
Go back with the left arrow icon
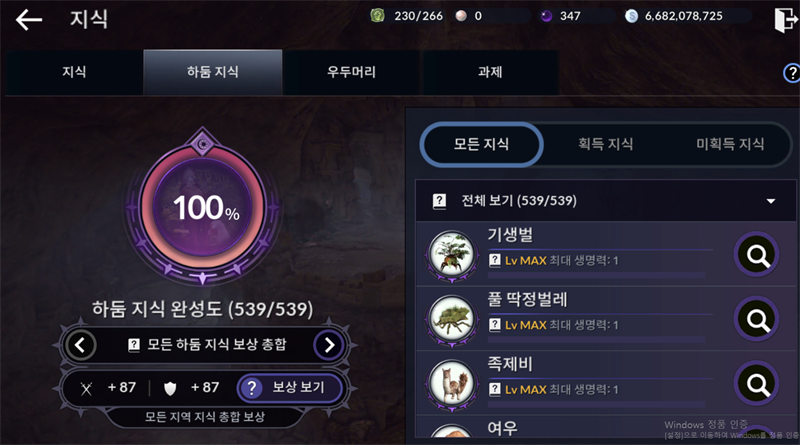point(29,20)
